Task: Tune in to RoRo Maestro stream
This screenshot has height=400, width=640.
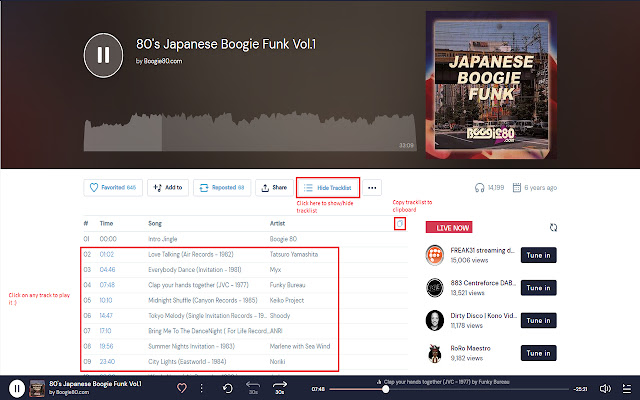Action: point(538,353)
